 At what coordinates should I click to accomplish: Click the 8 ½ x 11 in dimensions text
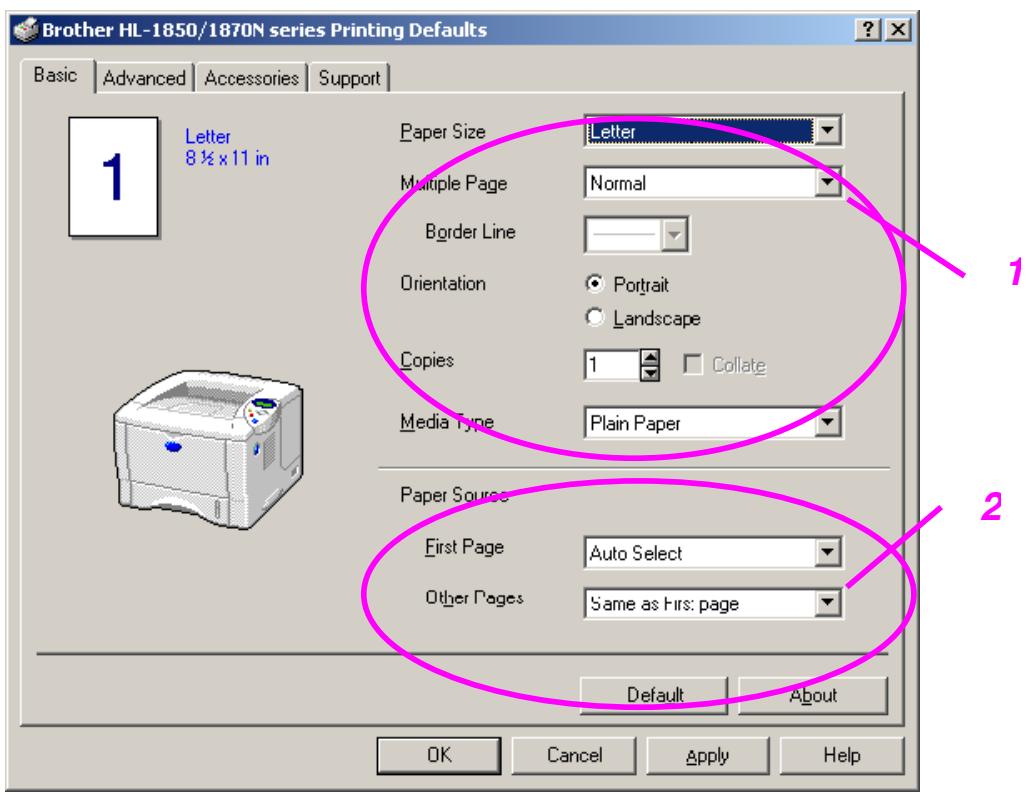coord(227,158)
